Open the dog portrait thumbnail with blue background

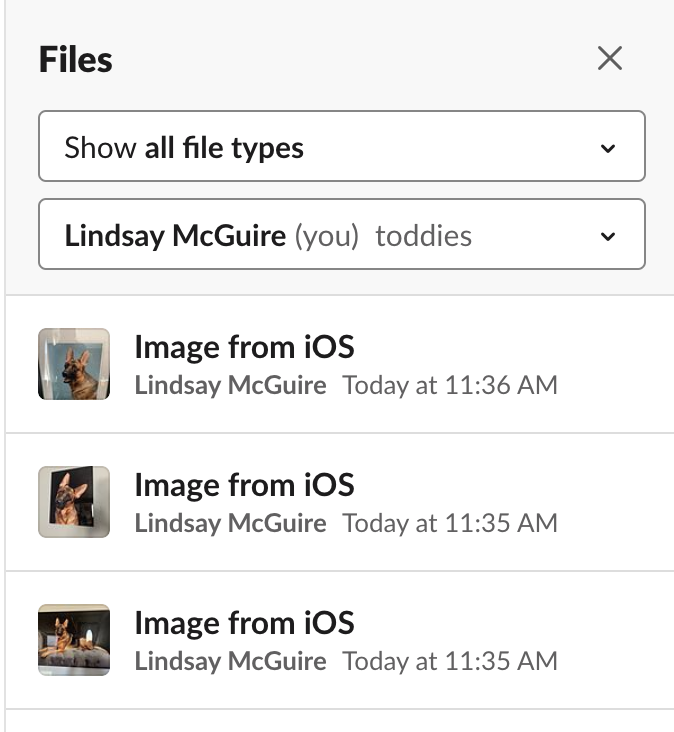coord(74,364)
